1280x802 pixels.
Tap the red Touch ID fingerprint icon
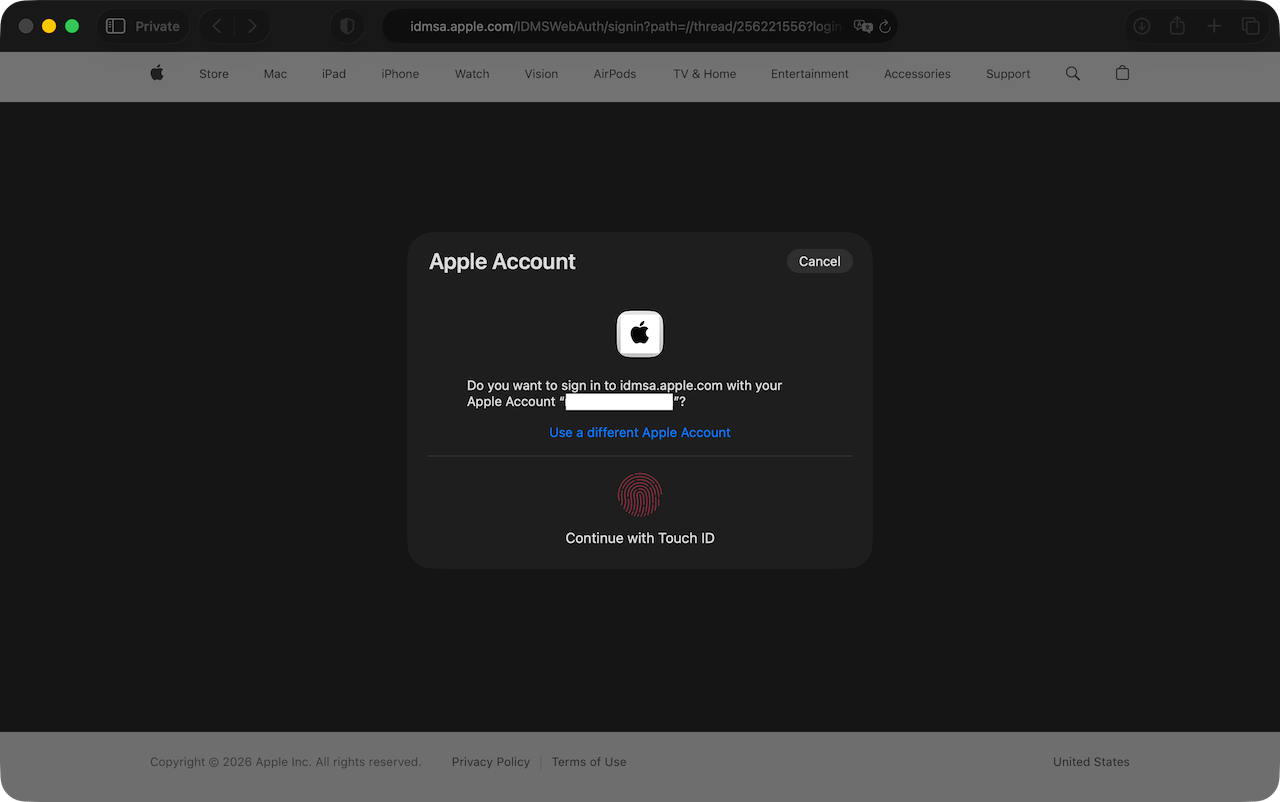[x=640, y=495]
